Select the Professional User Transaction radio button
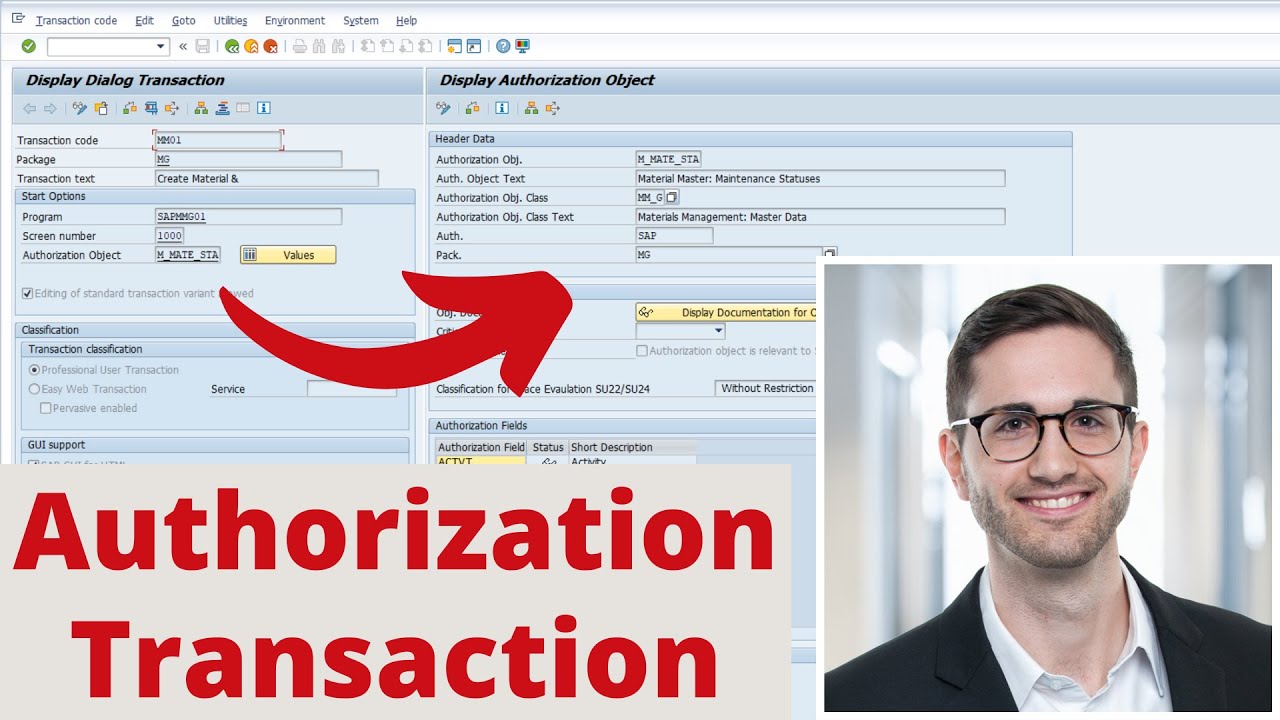 click(35, 370)
